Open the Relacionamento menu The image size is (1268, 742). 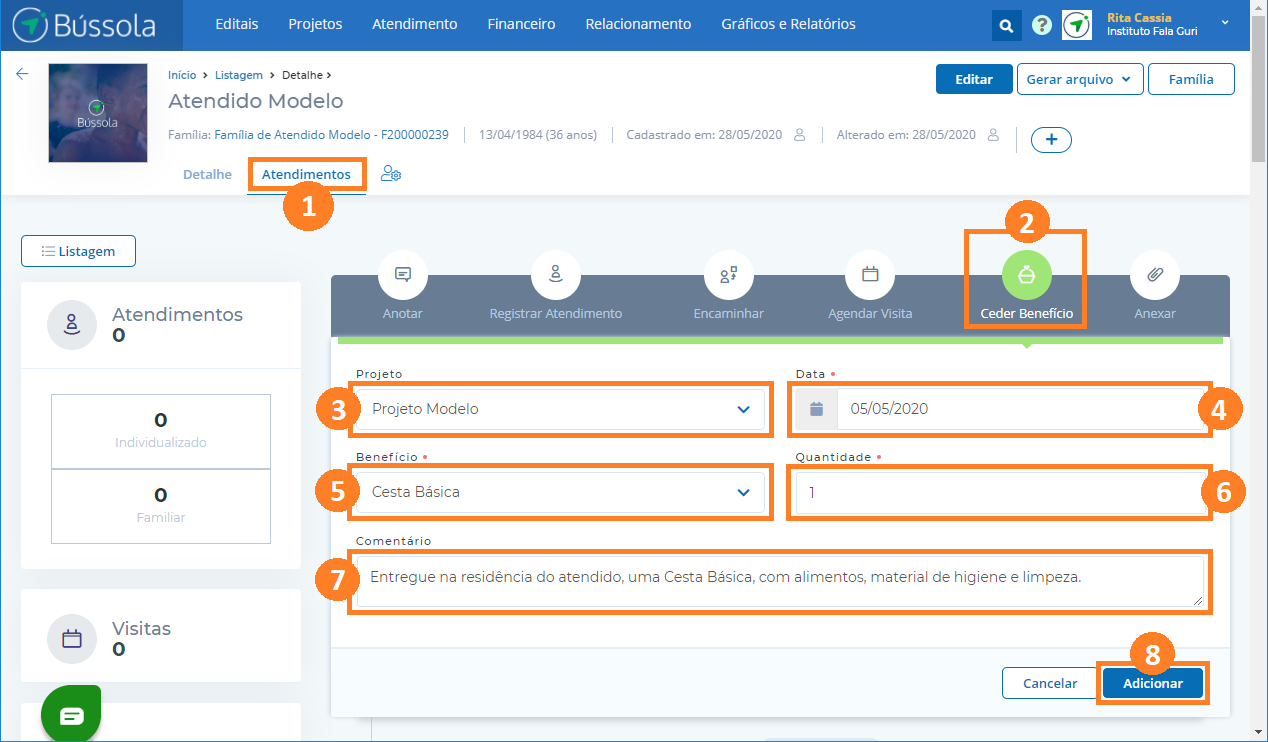click(638, 24)
